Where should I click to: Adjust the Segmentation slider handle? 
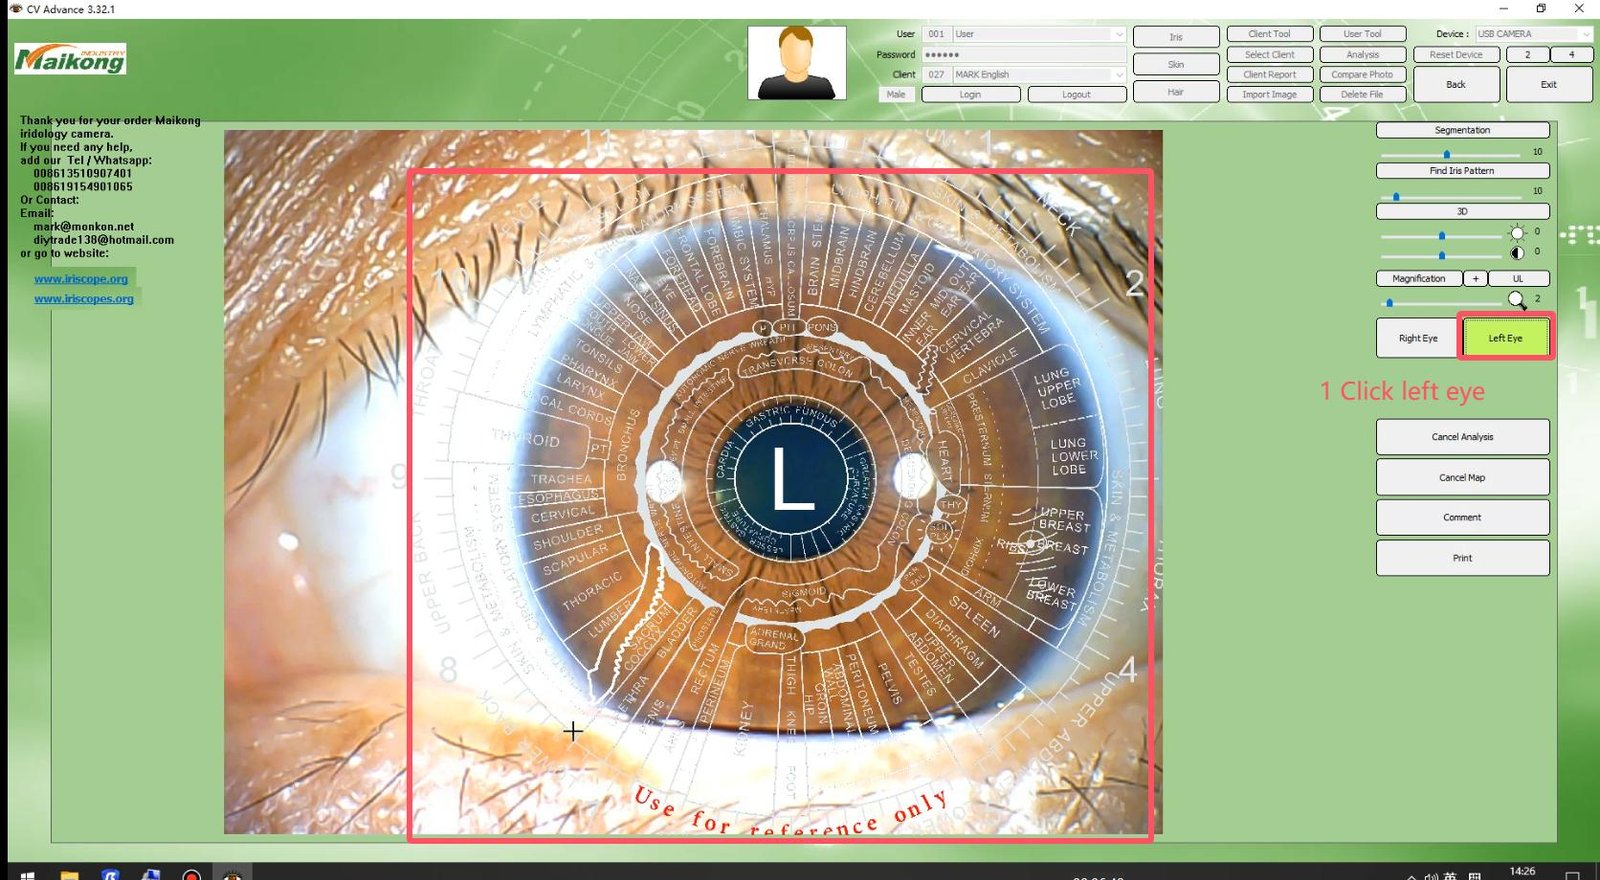1446,154
